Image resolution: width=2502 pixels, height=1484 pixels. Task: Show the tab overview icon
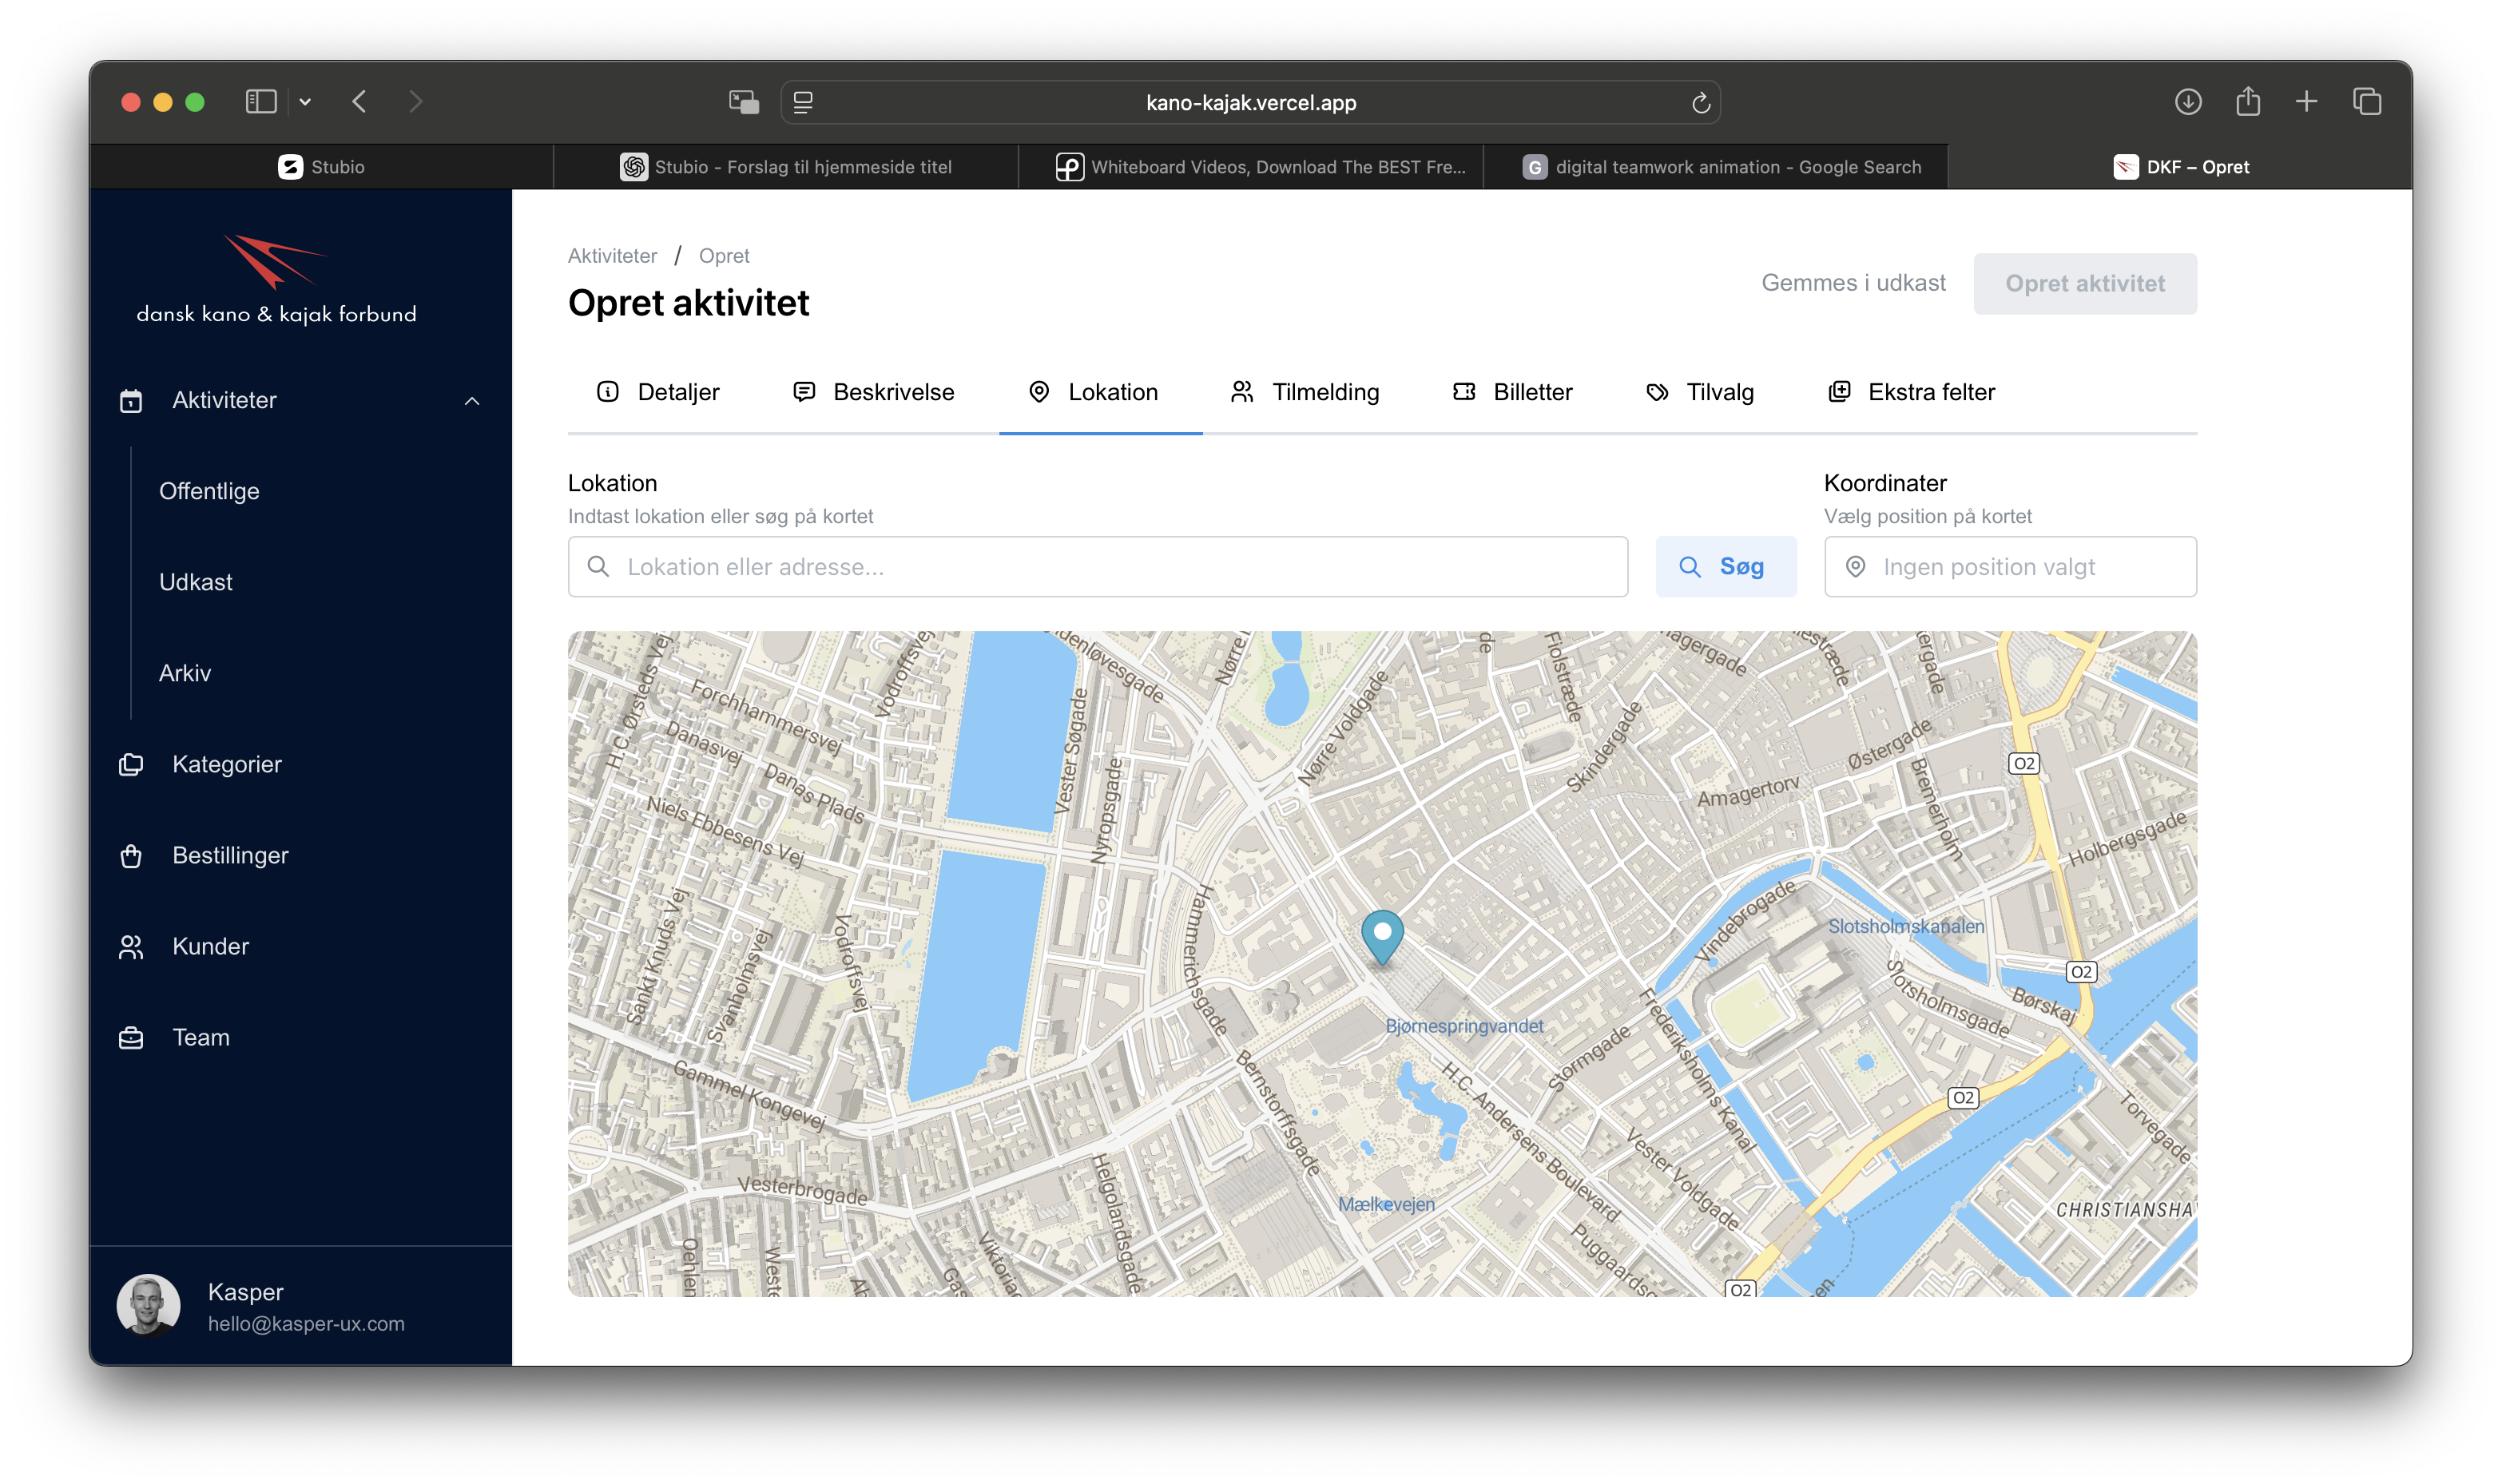point(2366,102)
